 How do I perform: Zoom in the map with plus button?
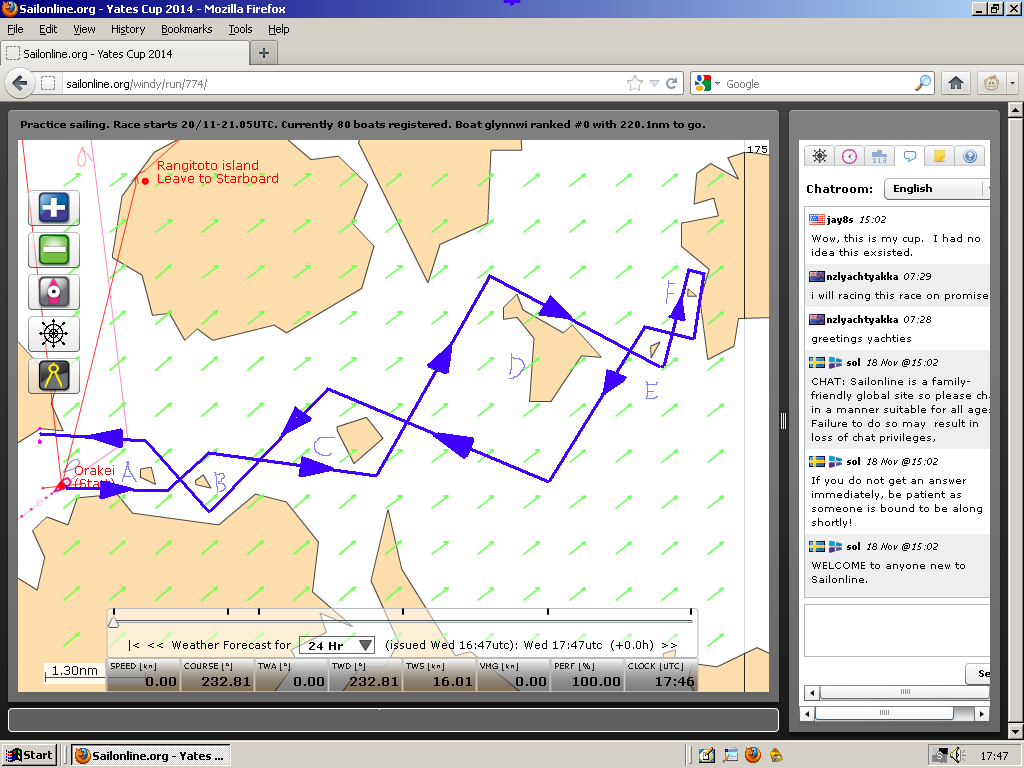pyautogui.click(x=54, y=208)
